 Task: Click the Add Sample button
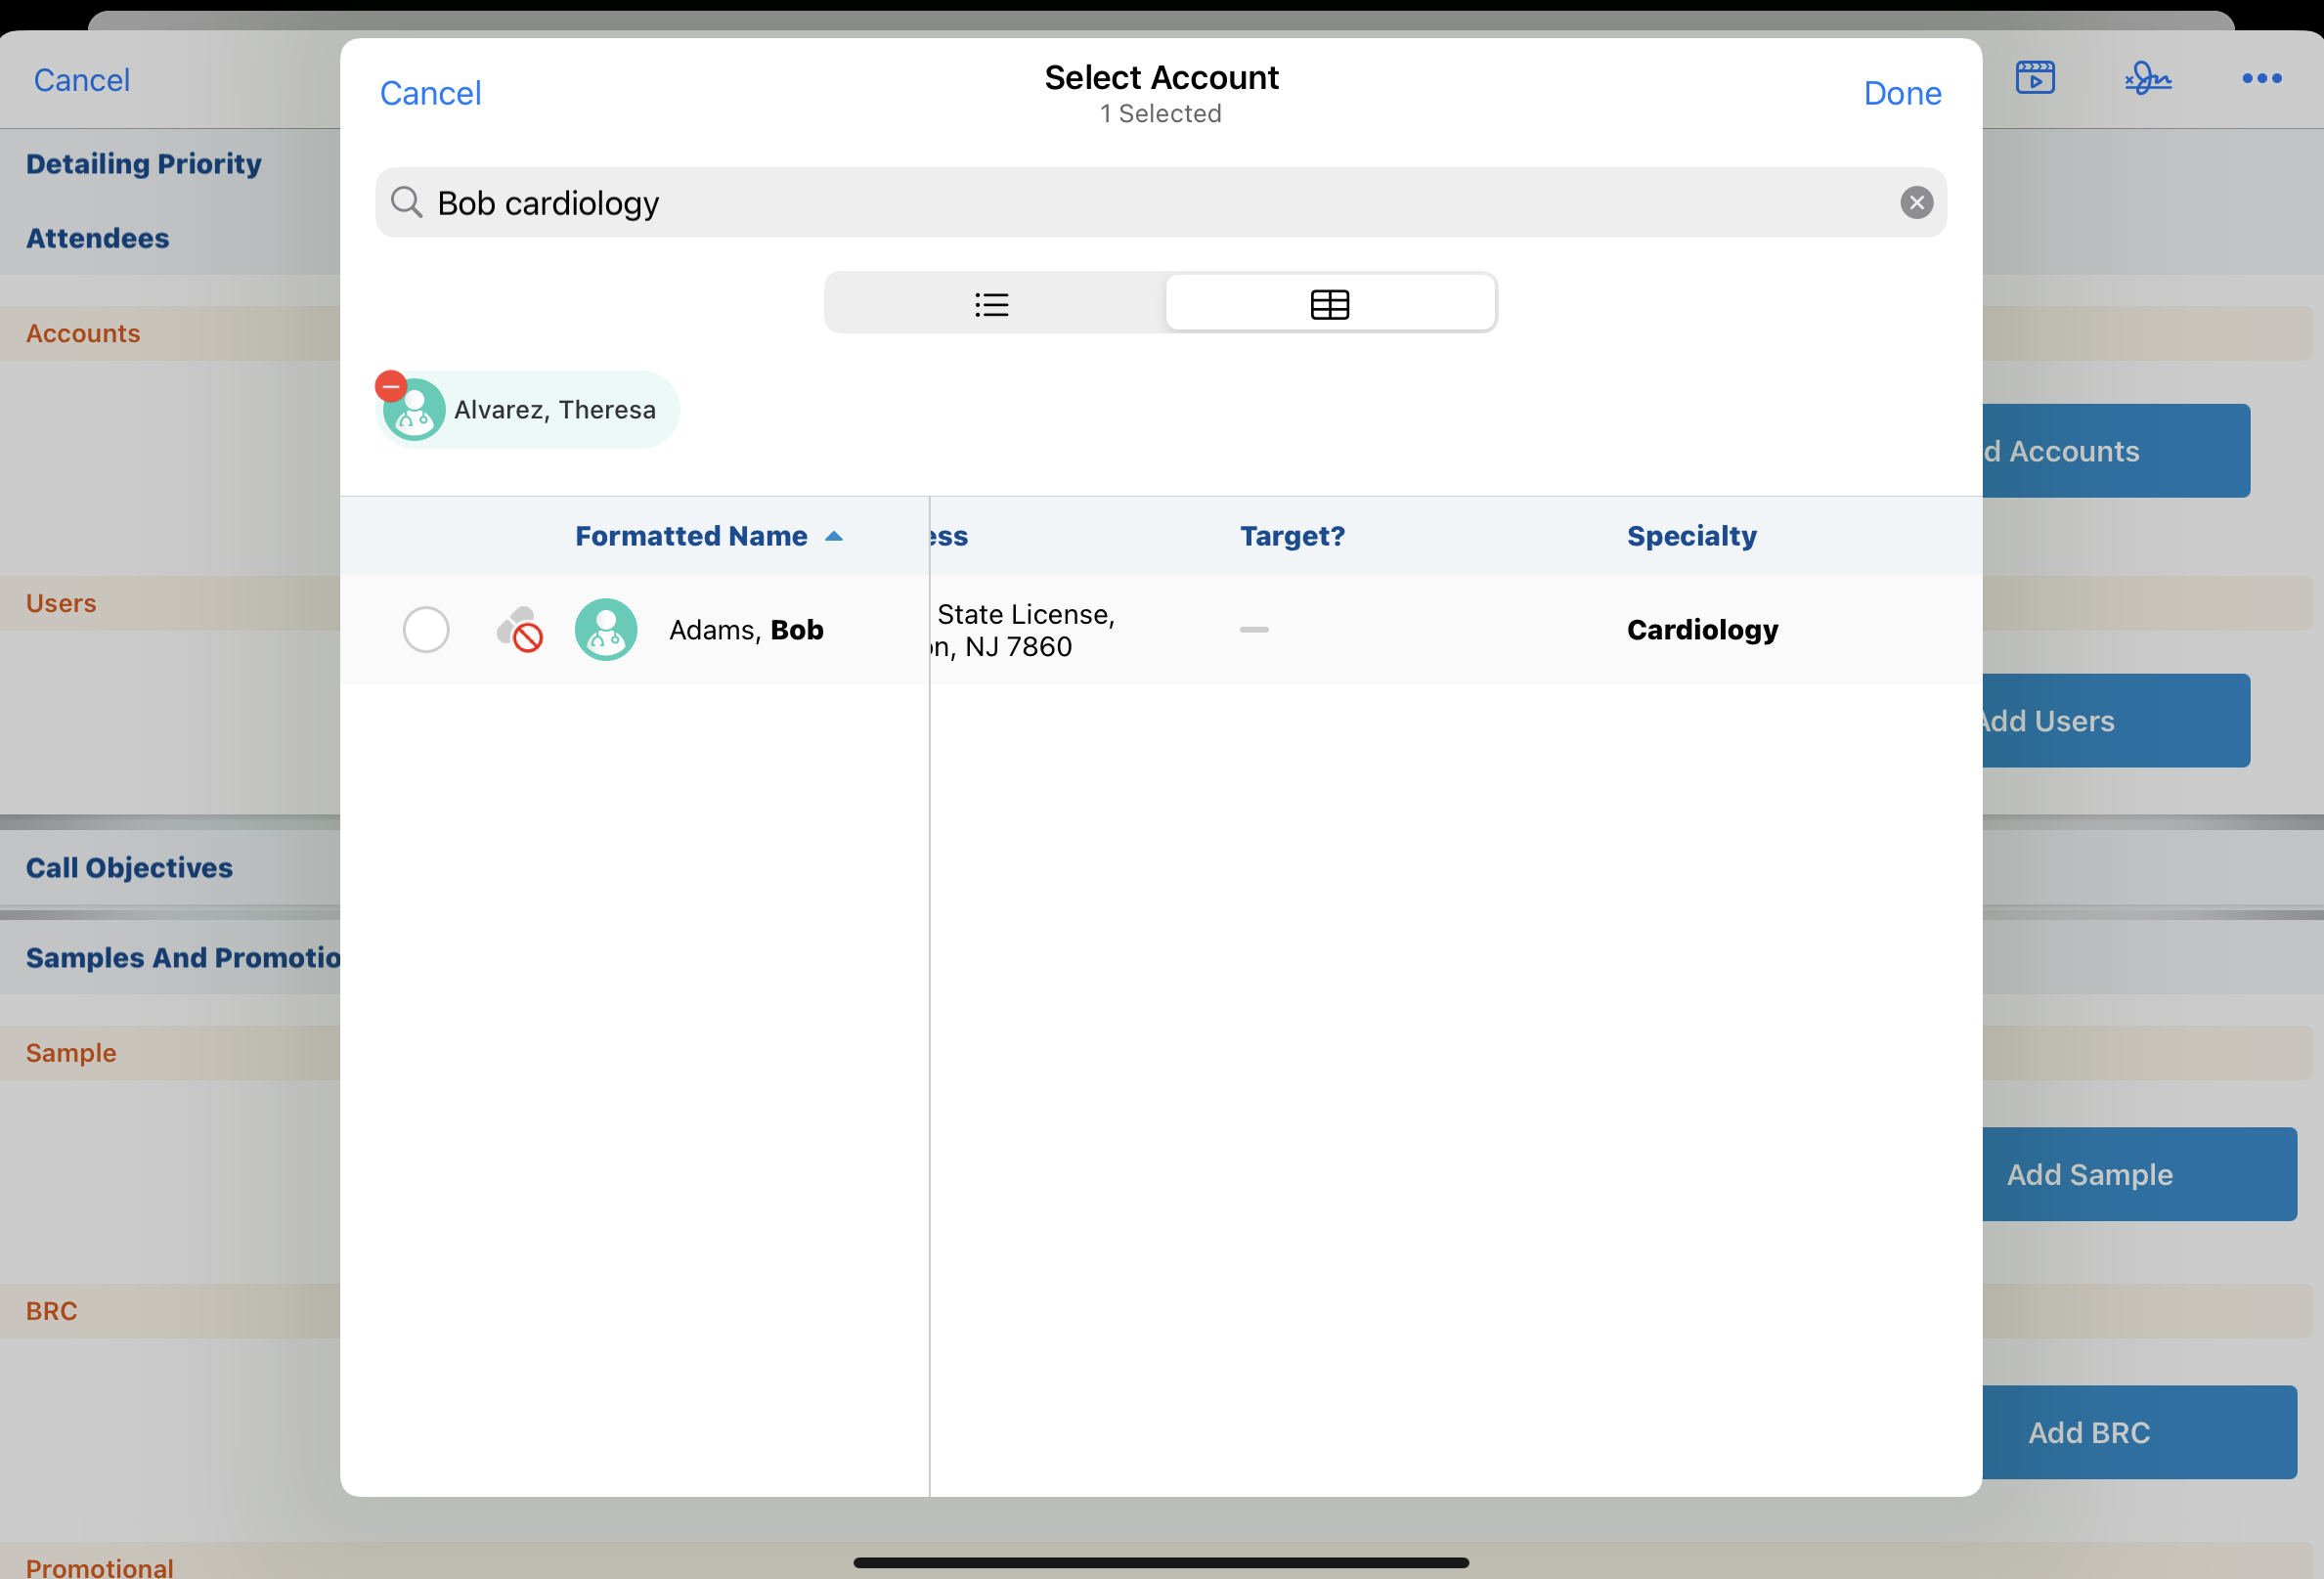tap(2137, 1174)
